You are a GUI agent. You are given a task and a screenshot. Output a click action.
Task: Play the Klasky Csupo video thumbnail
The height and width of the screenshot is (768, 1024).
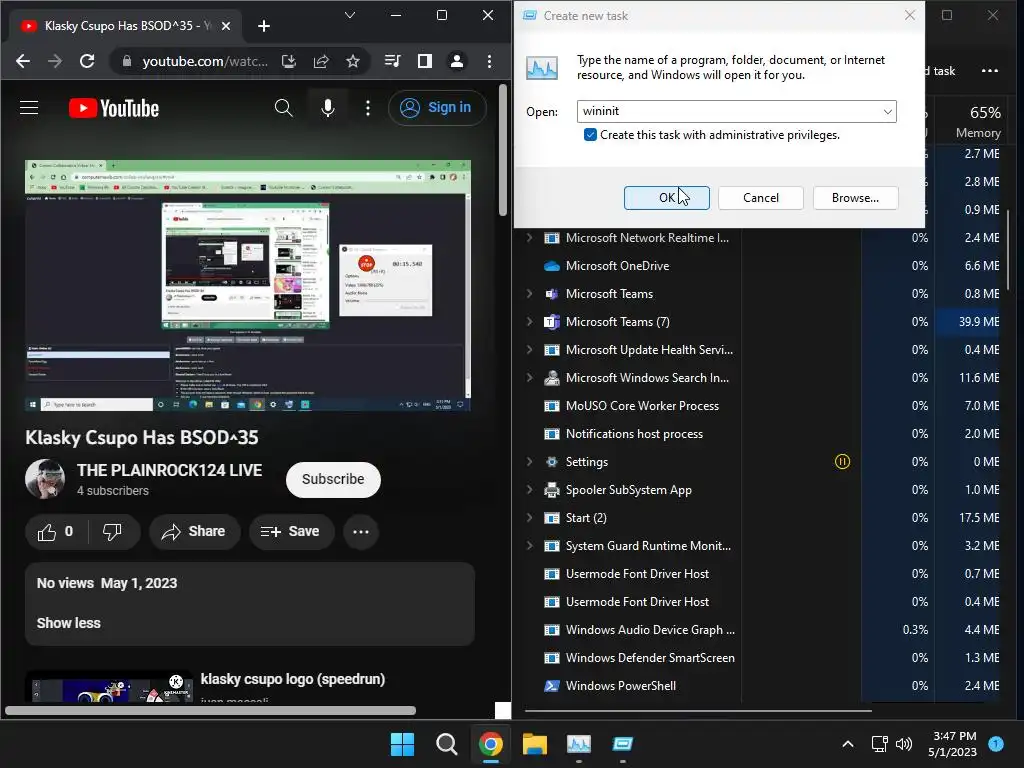tap(248, 285)
